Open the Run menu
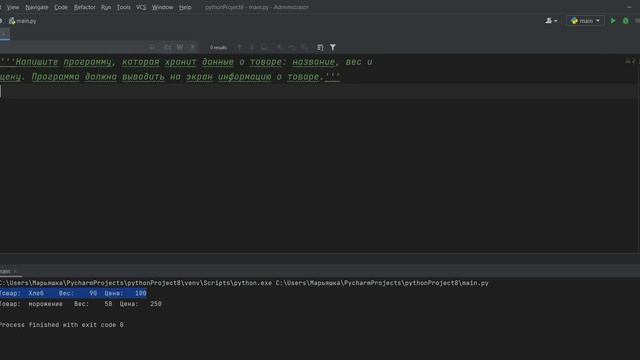Image resolution: width=640 pixels, height=360 pixels. click(x=106, y=7)
